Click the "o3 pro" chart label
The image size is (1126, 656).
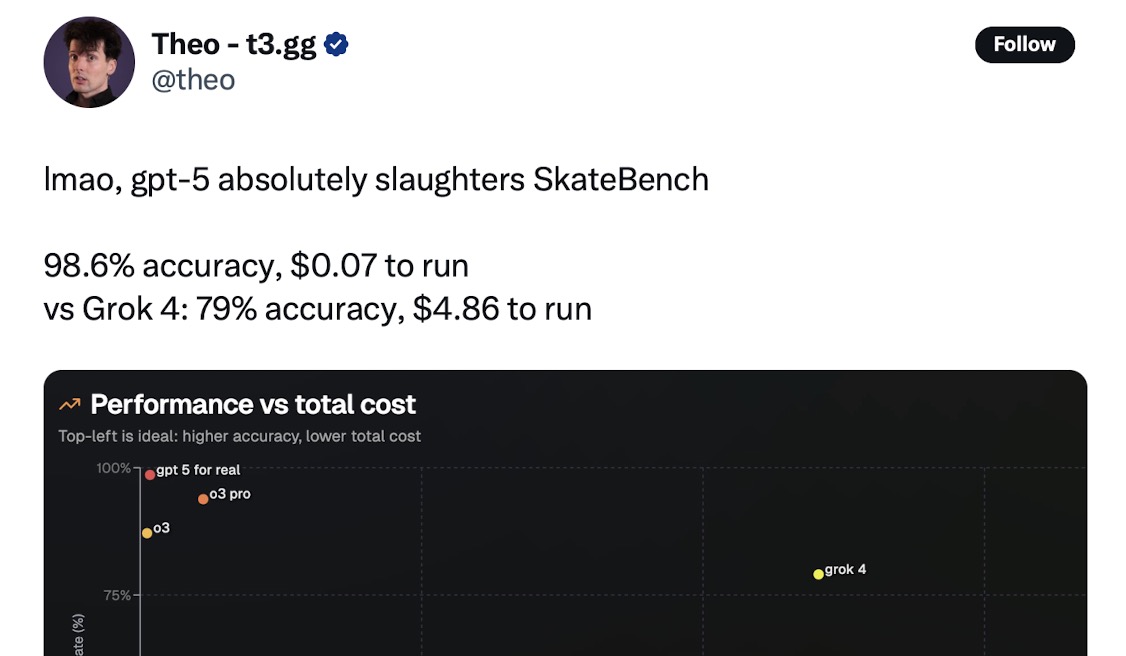[230, 494]
